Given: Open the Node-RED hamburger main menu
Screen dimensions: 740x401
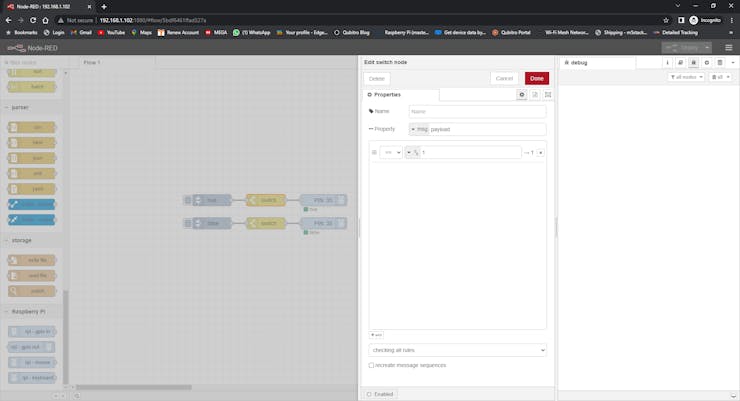Looking at the screenshot, I should click(727, 47).
